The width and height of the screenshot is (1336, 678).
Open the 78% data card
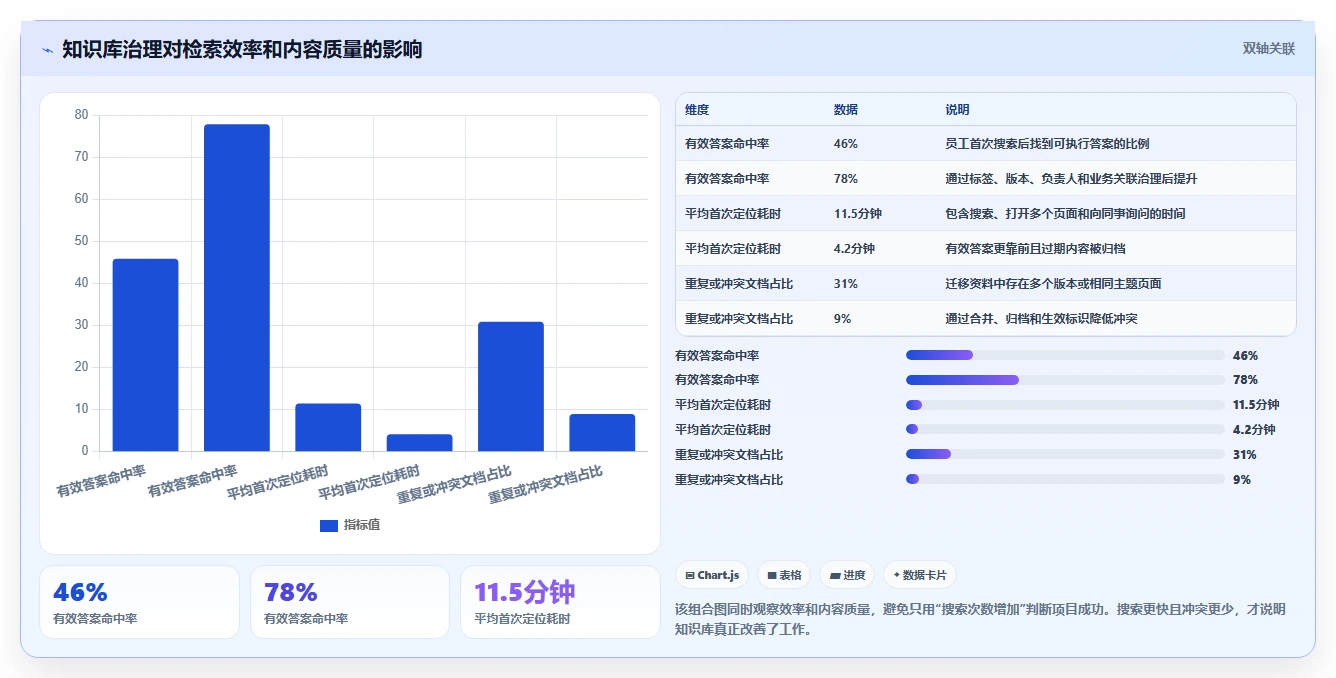coord(350,602)
